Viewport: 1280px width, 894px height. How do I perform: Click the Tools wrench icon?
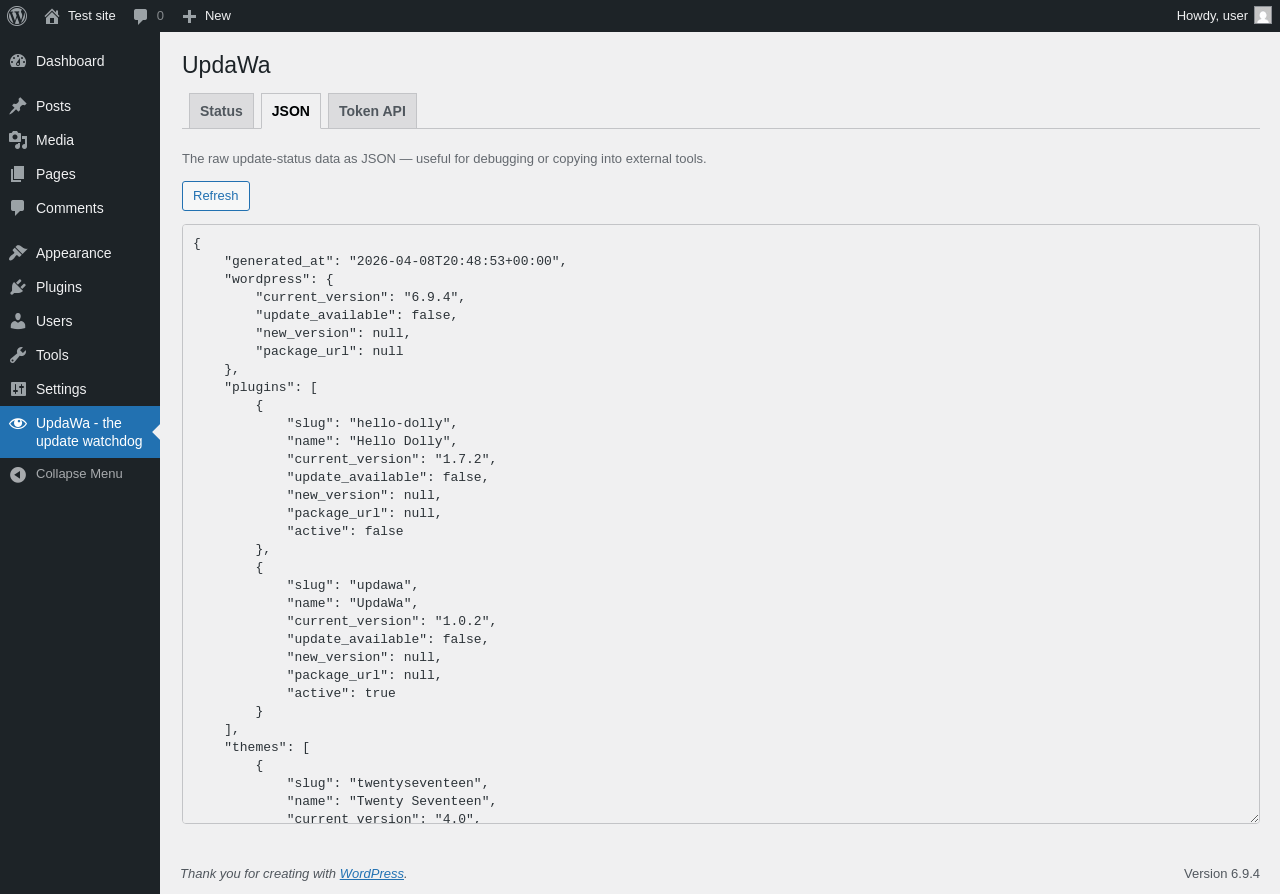[x=18, y=355]
